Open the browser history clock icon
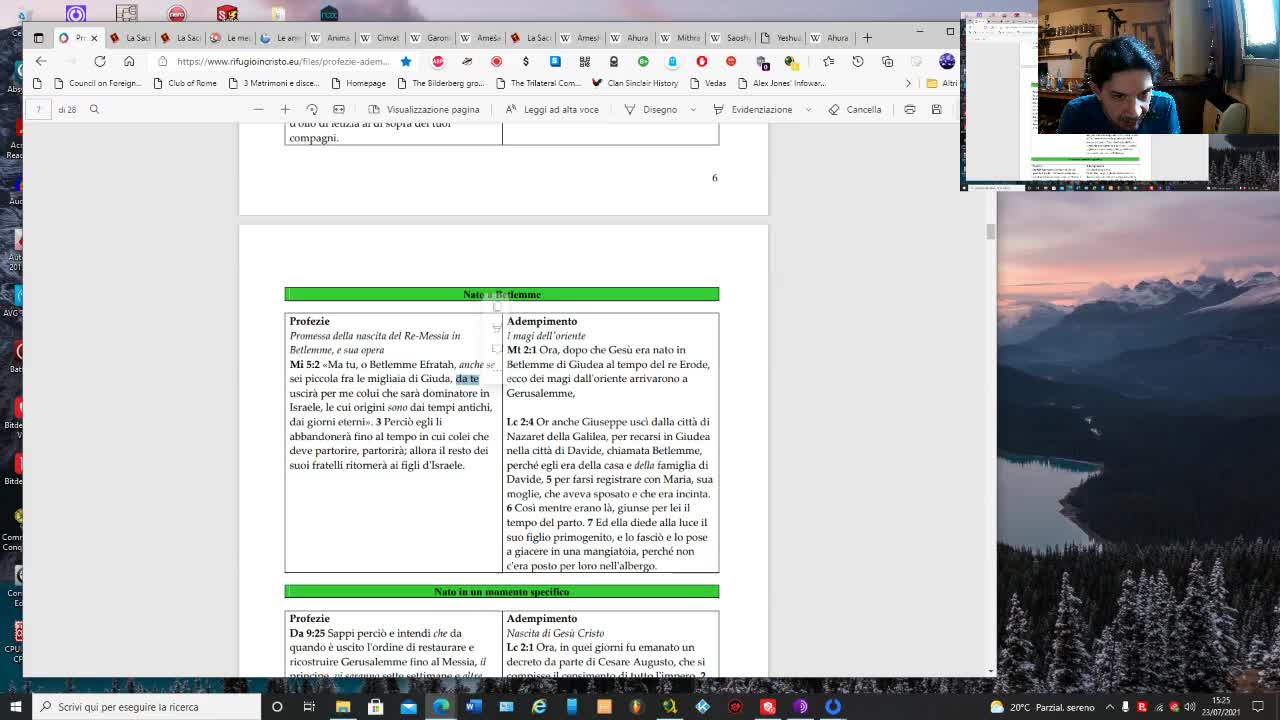Viewport: 1280px width, 720px height. point(858,61)
